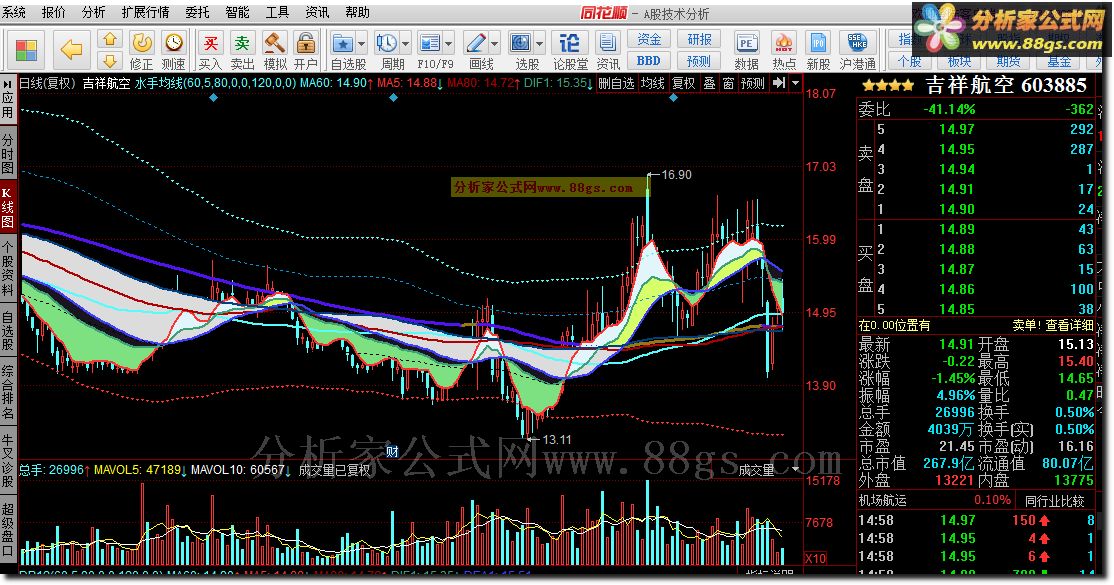Open the 工具 menu
Viewport: 1114px width, 585px height.
coord(277,12)
